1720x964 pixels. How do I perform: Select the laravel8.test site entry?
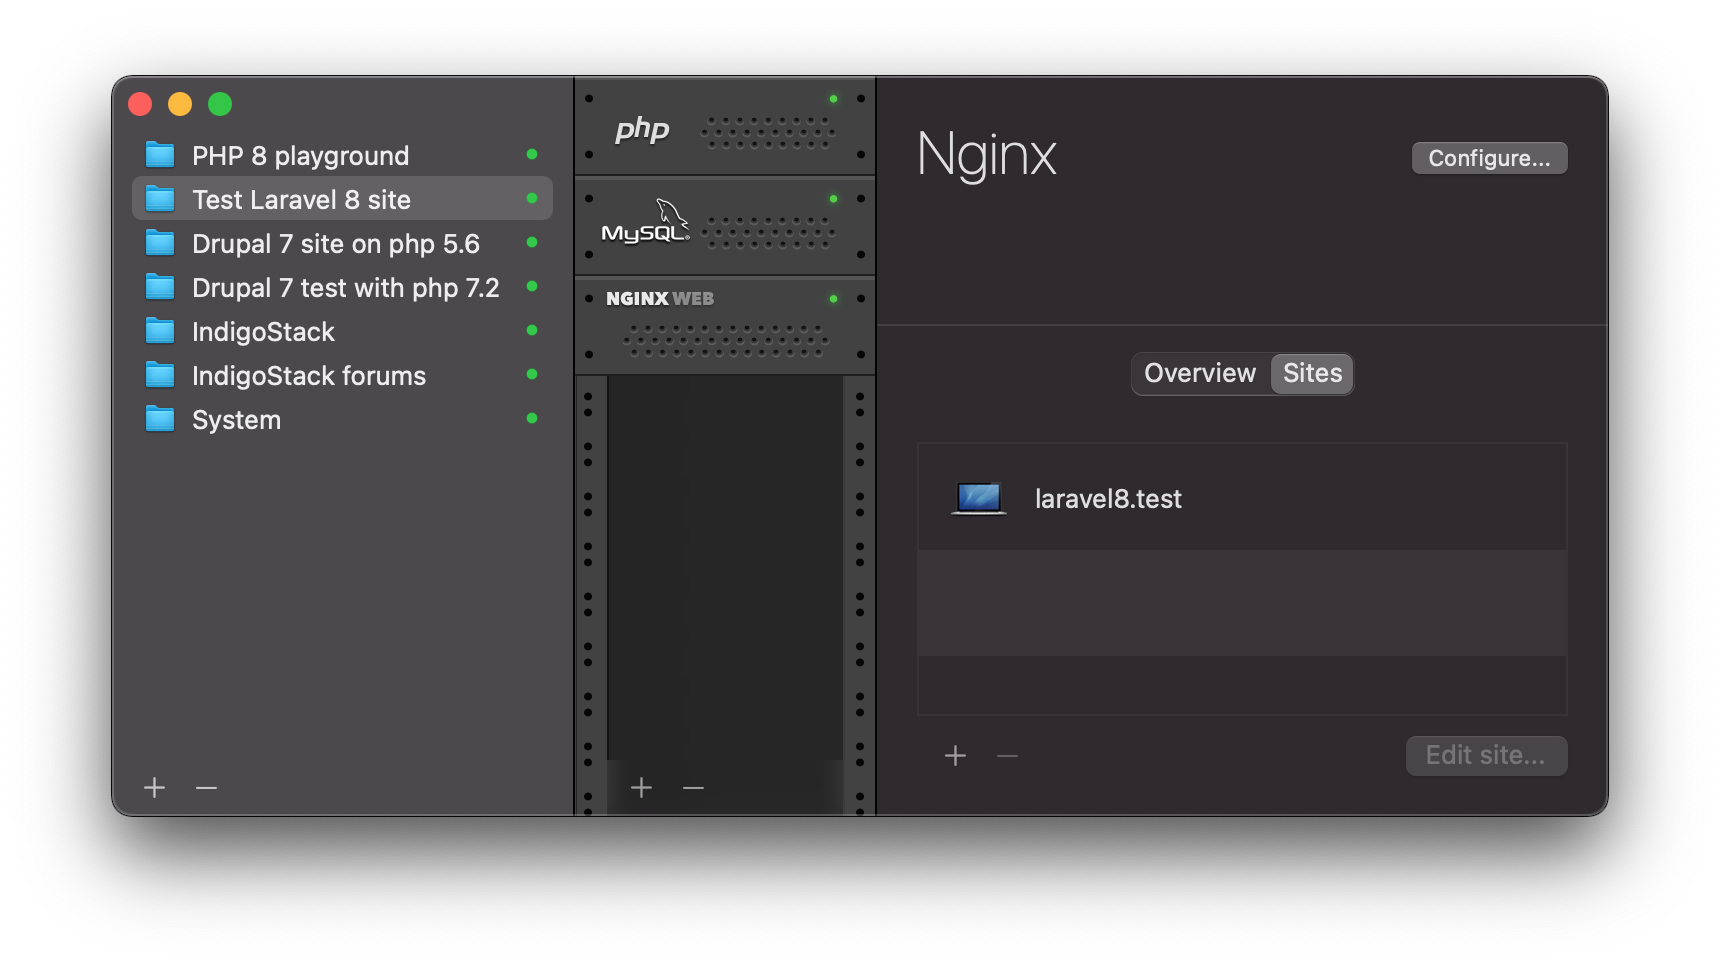1108,498
